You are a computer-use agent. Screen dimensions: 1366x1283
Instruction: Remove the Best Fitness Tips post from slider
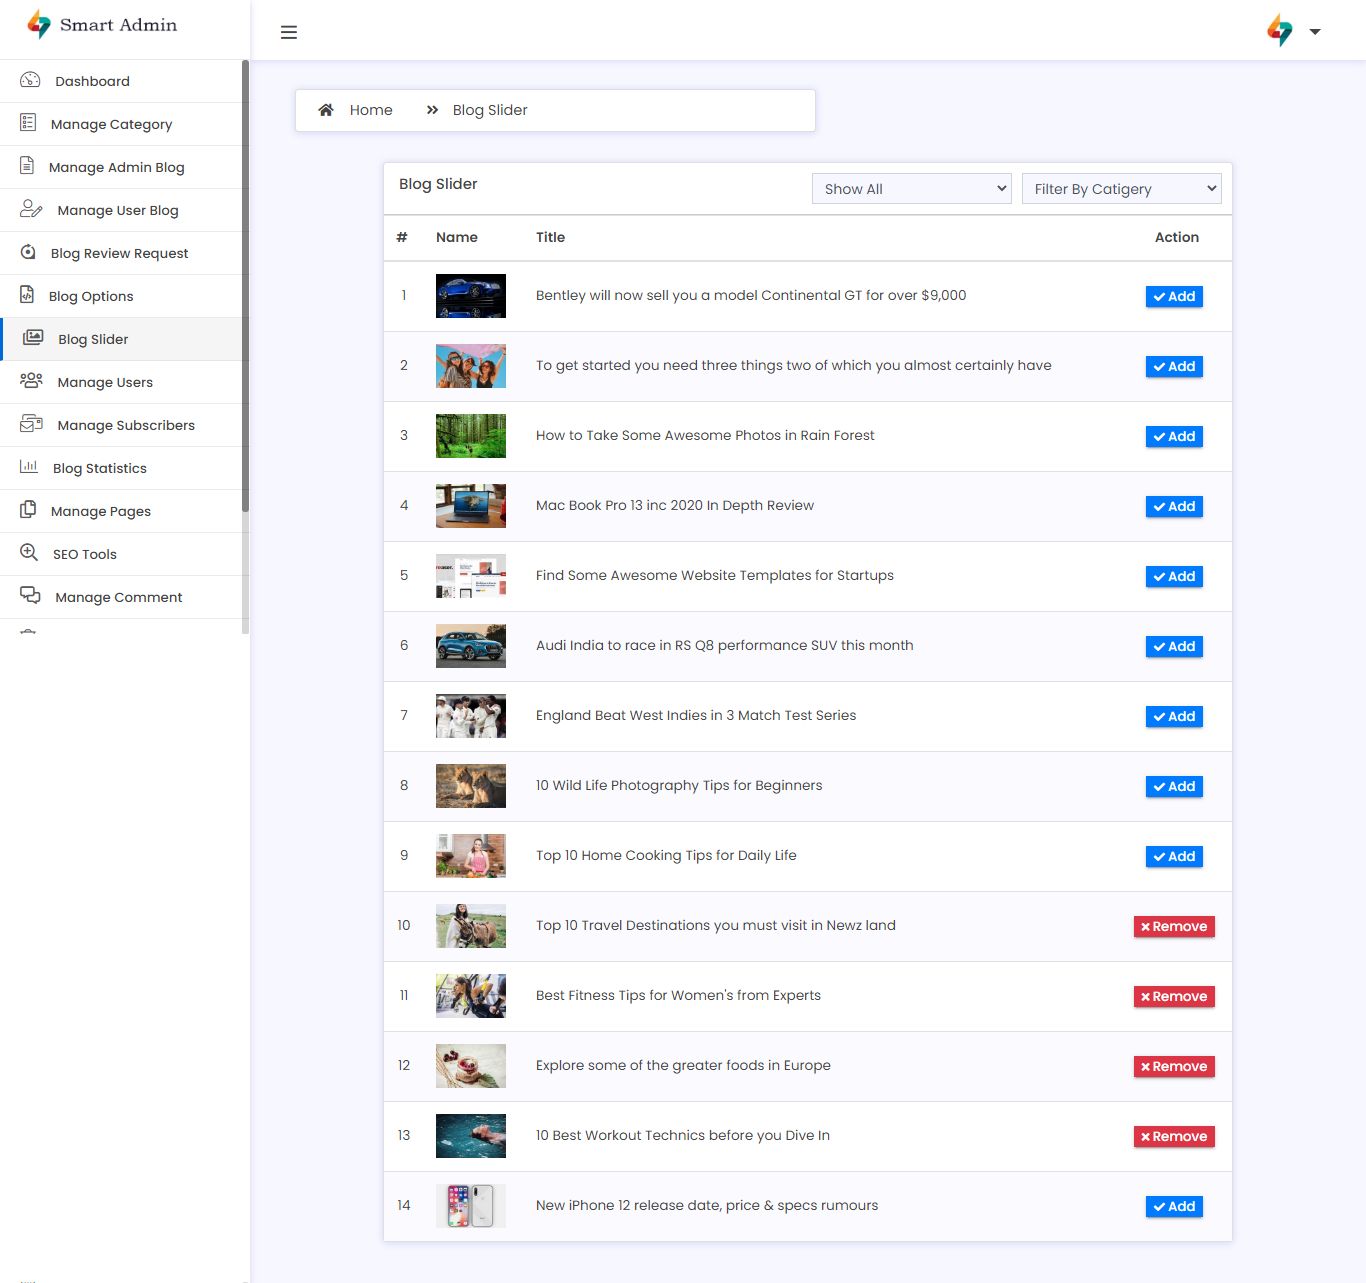click(x=1174, y=996)
